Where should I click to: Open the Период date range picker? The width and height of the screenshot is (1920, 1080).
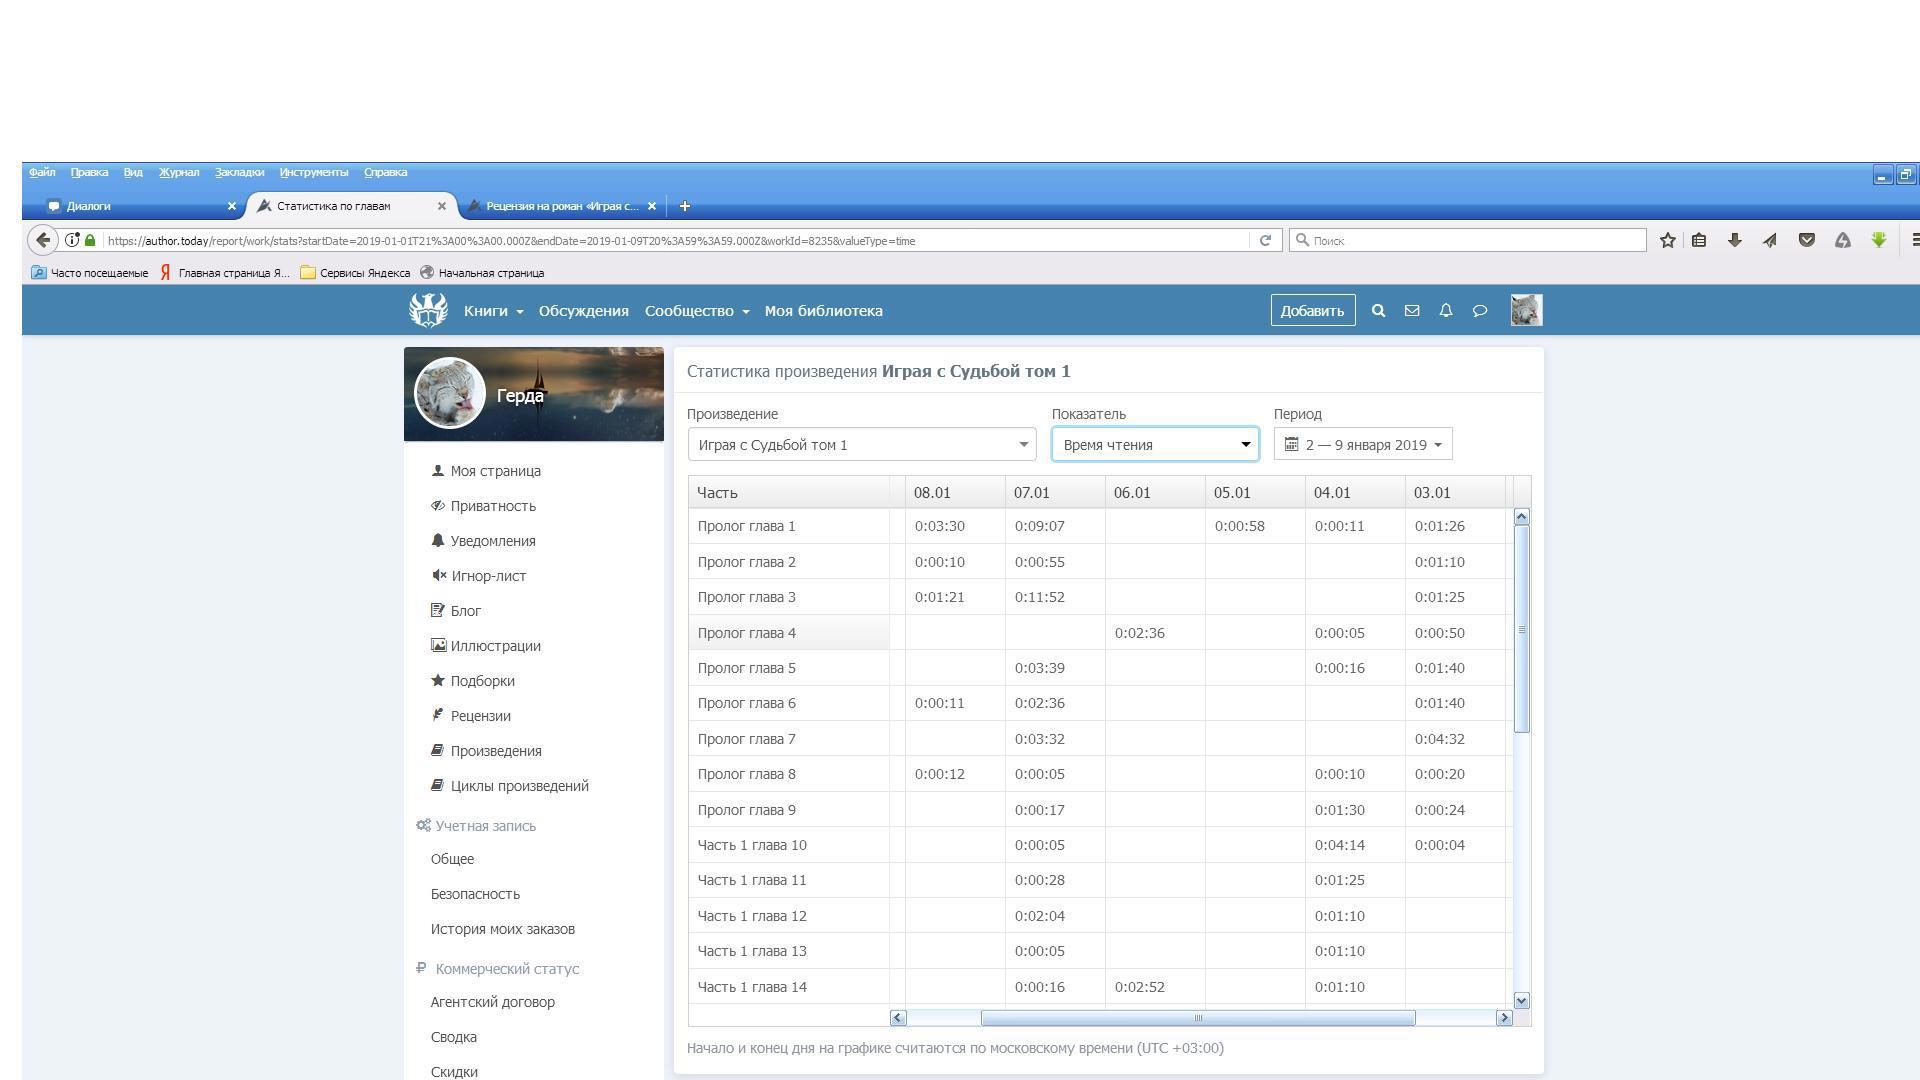pos(1363,445)
